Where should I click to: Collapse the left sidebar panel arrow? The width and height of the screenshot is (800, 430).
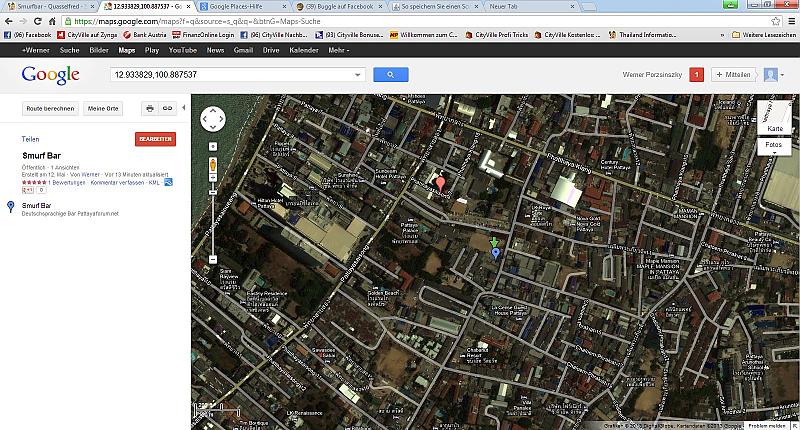tap(185, 107)
